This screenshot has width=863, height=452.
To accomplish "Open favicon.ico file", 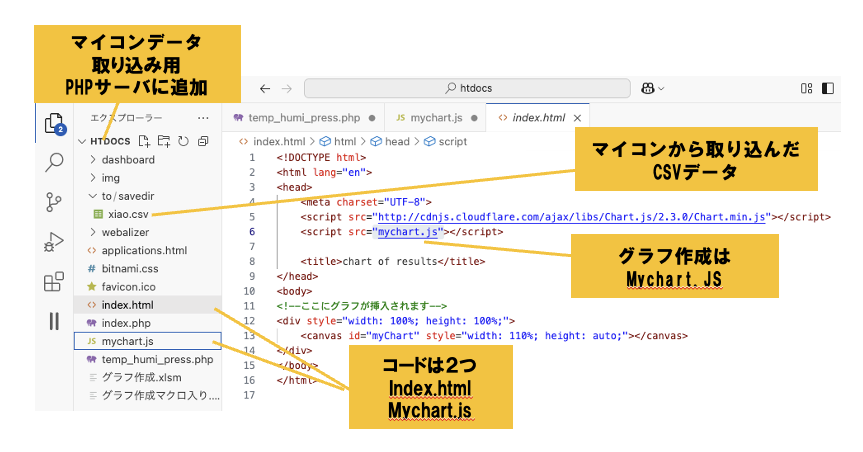I will tap(128, 287).
